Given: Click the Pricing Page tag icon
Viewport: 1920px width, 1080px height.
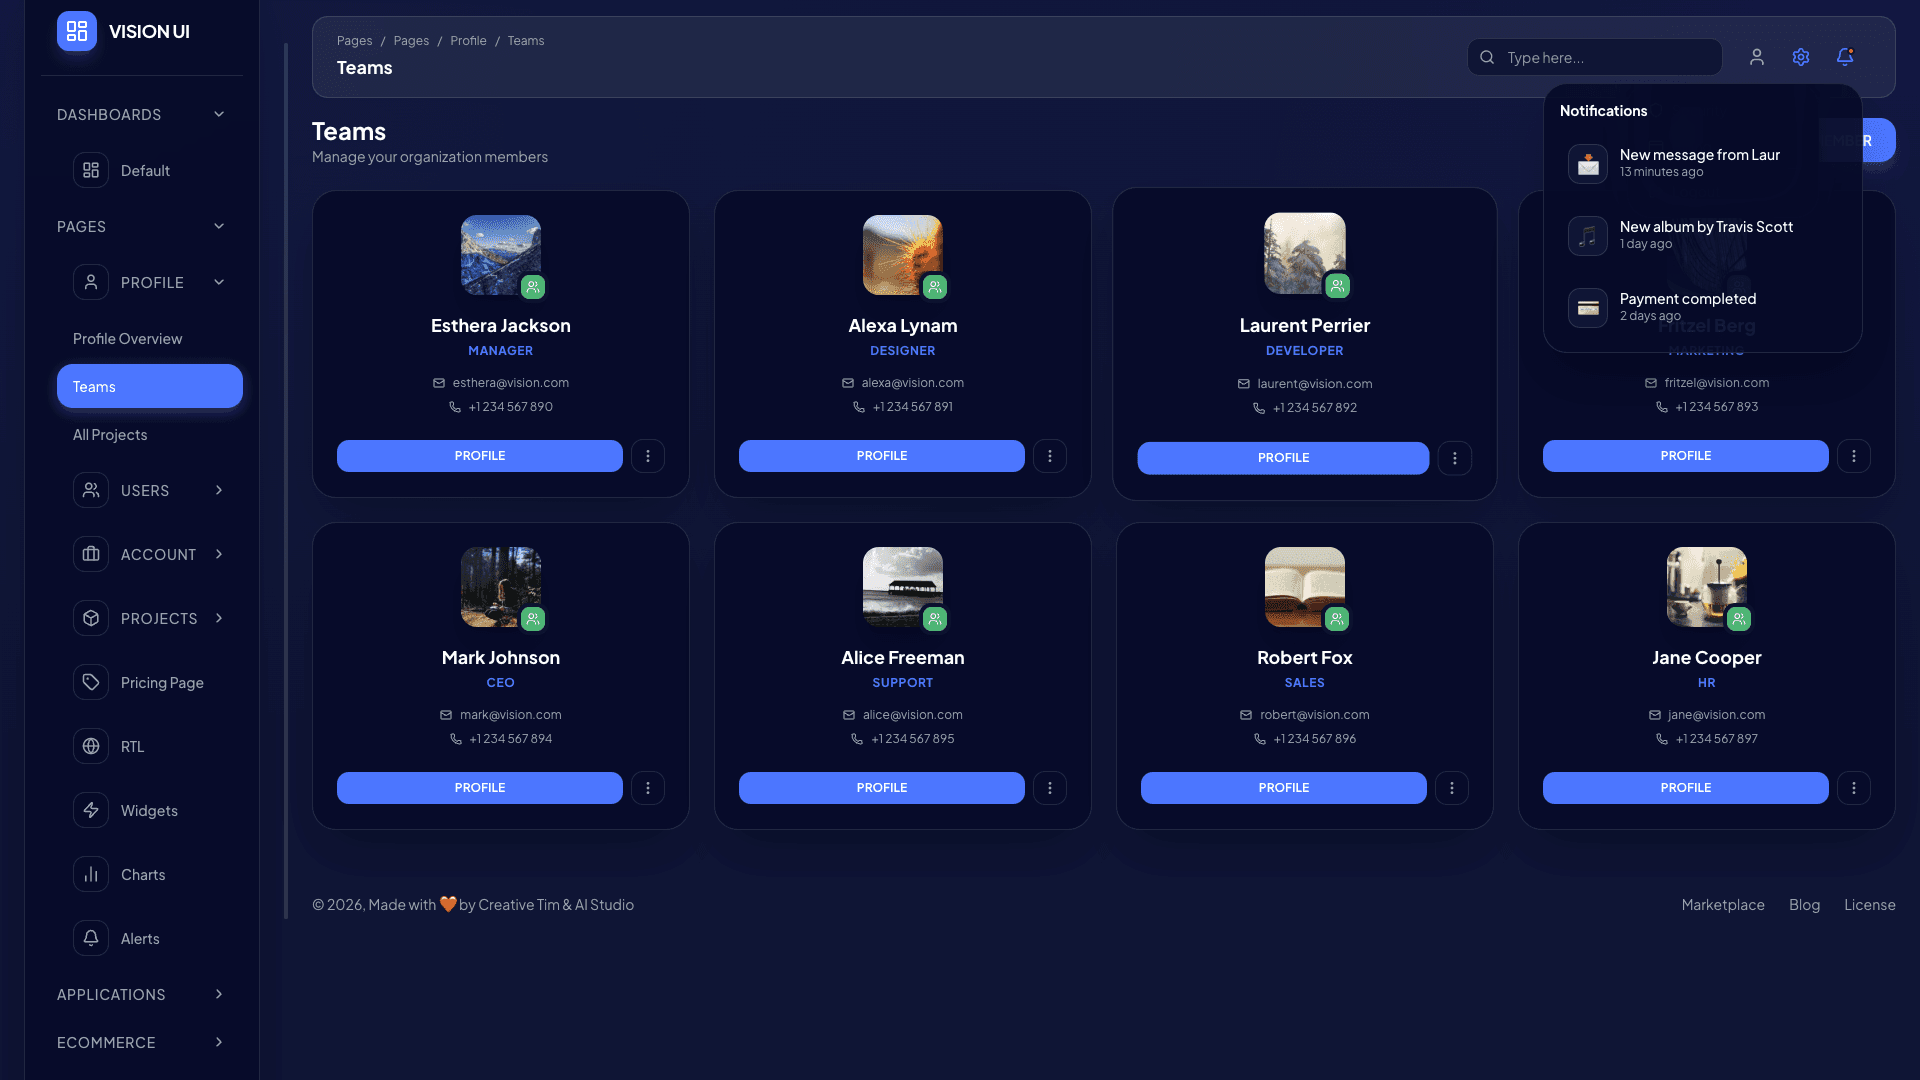Looking at the screenshot, I should [x=91, y=682].
